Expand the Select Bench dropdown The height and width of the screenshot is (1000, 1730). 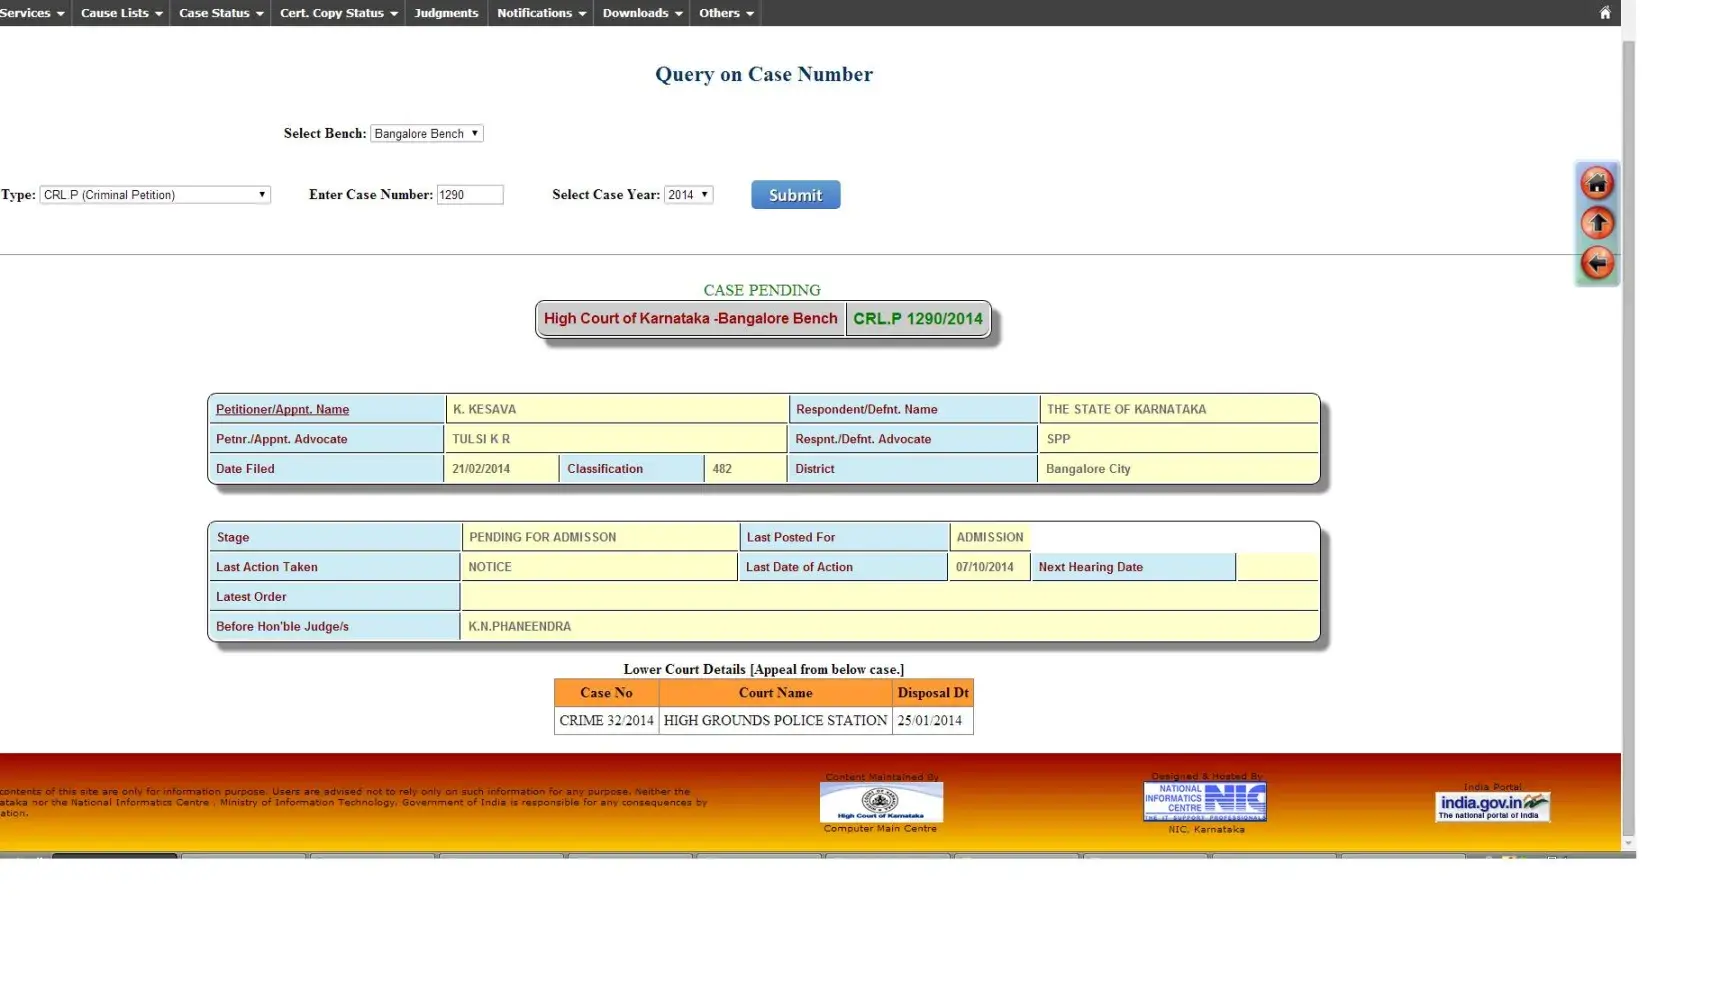point(426,134)
